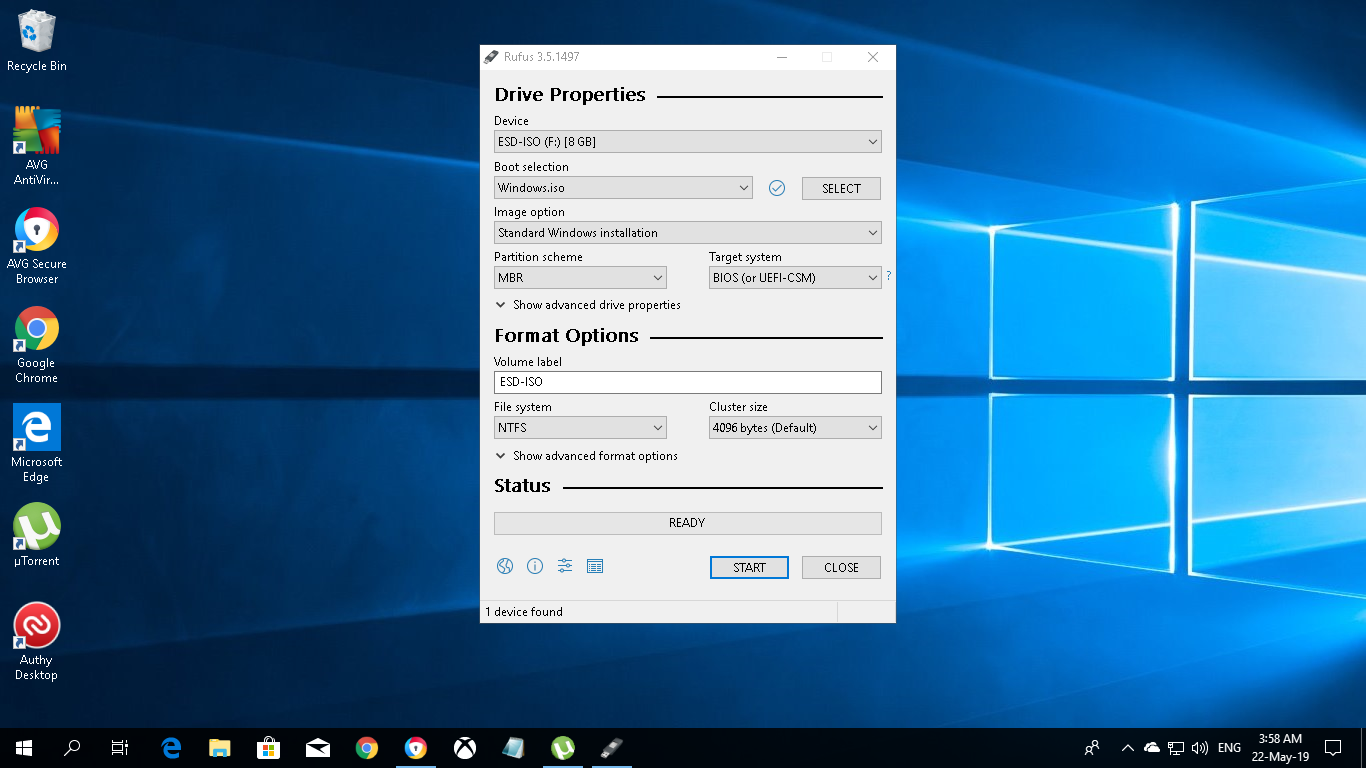Open Xbox app from taskbar

click(465, 747)
